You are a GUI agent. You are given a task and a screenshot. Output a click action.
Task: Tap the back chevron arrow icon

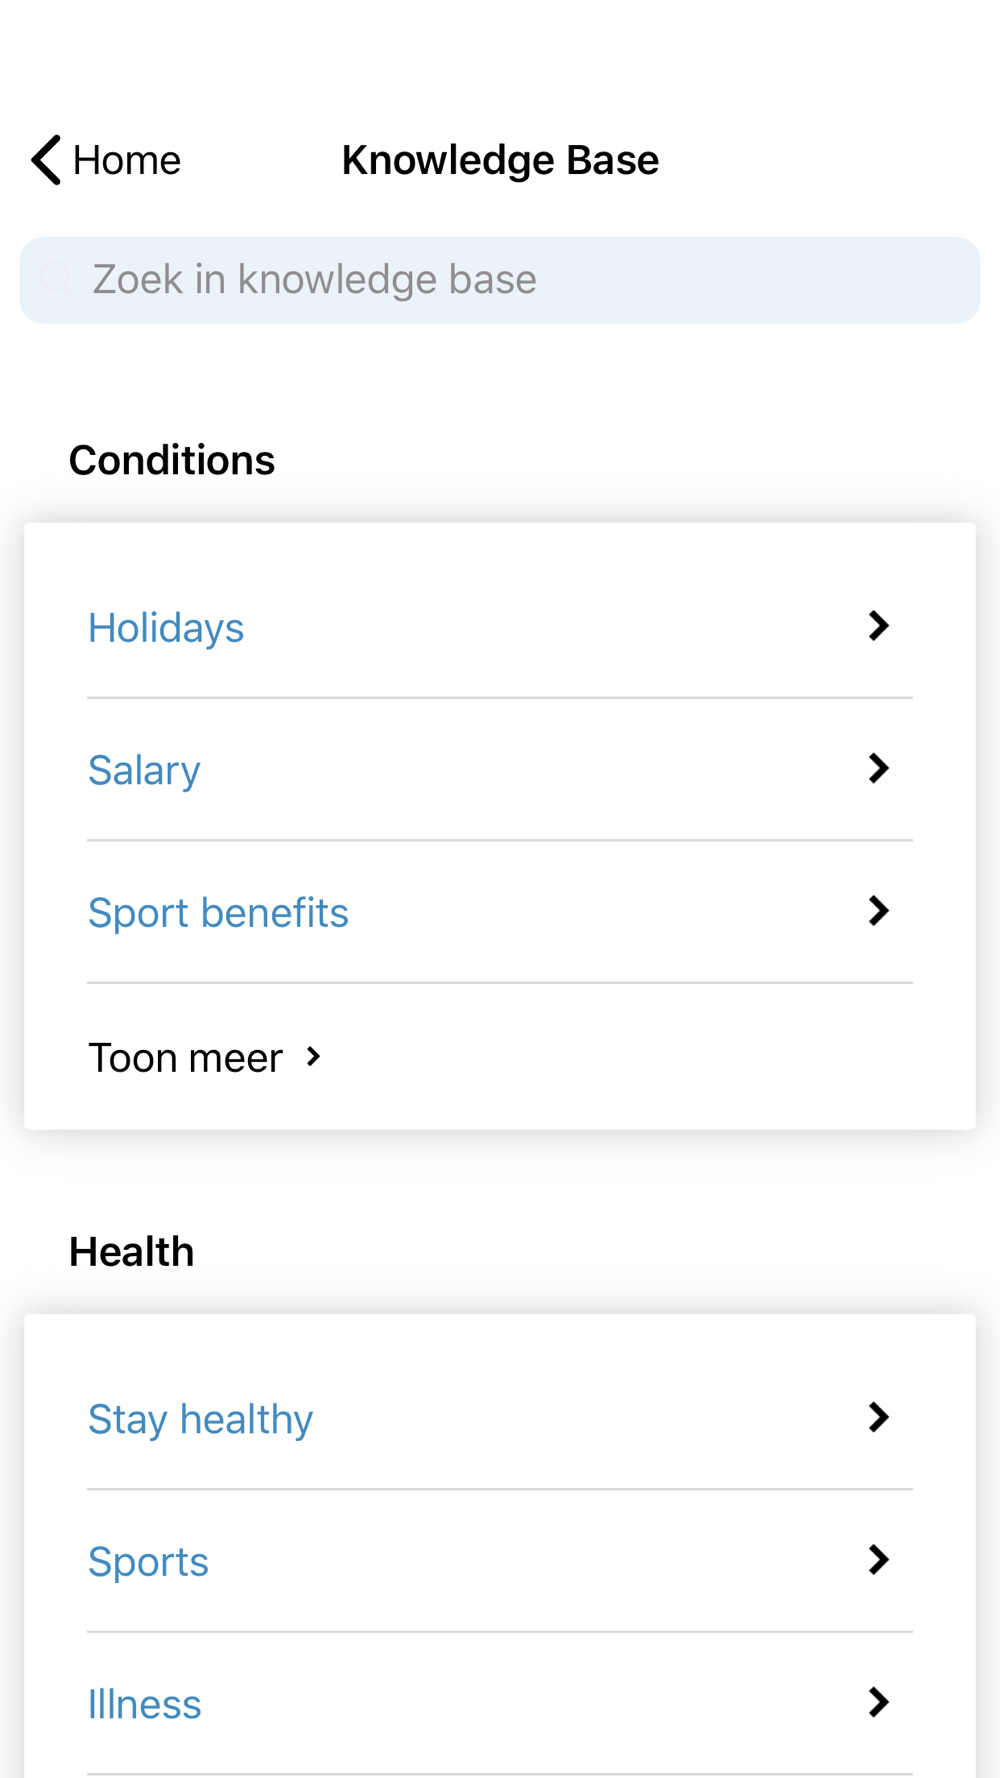coord(46,160)
